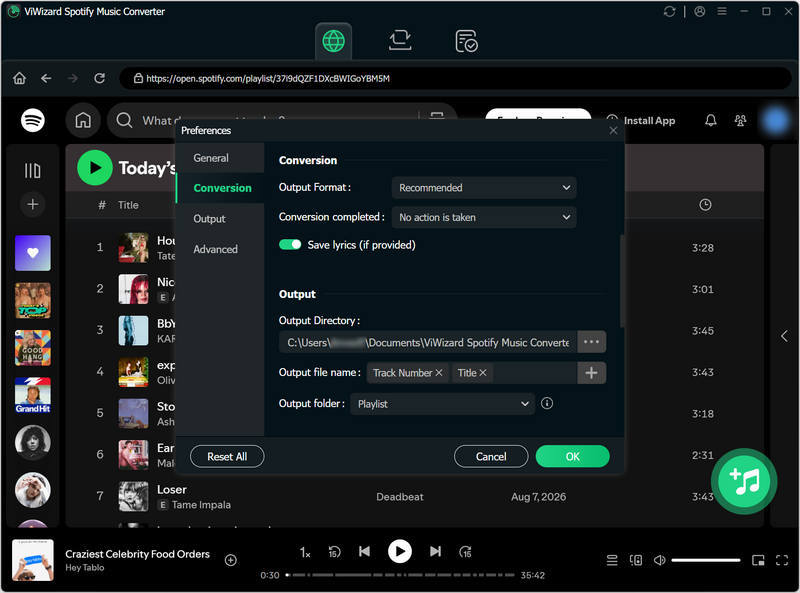
Task: Open the account icon in title bar
Action: 699,11
